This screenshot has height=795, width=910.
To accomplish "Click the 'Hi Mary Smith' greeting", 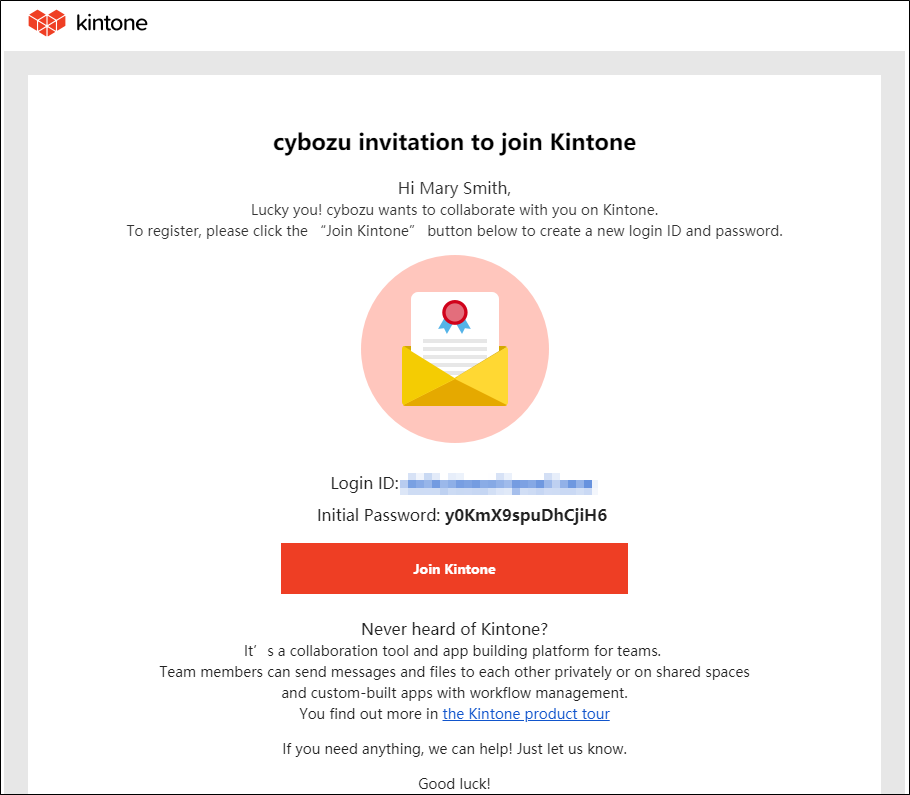I will click(454, 187).
